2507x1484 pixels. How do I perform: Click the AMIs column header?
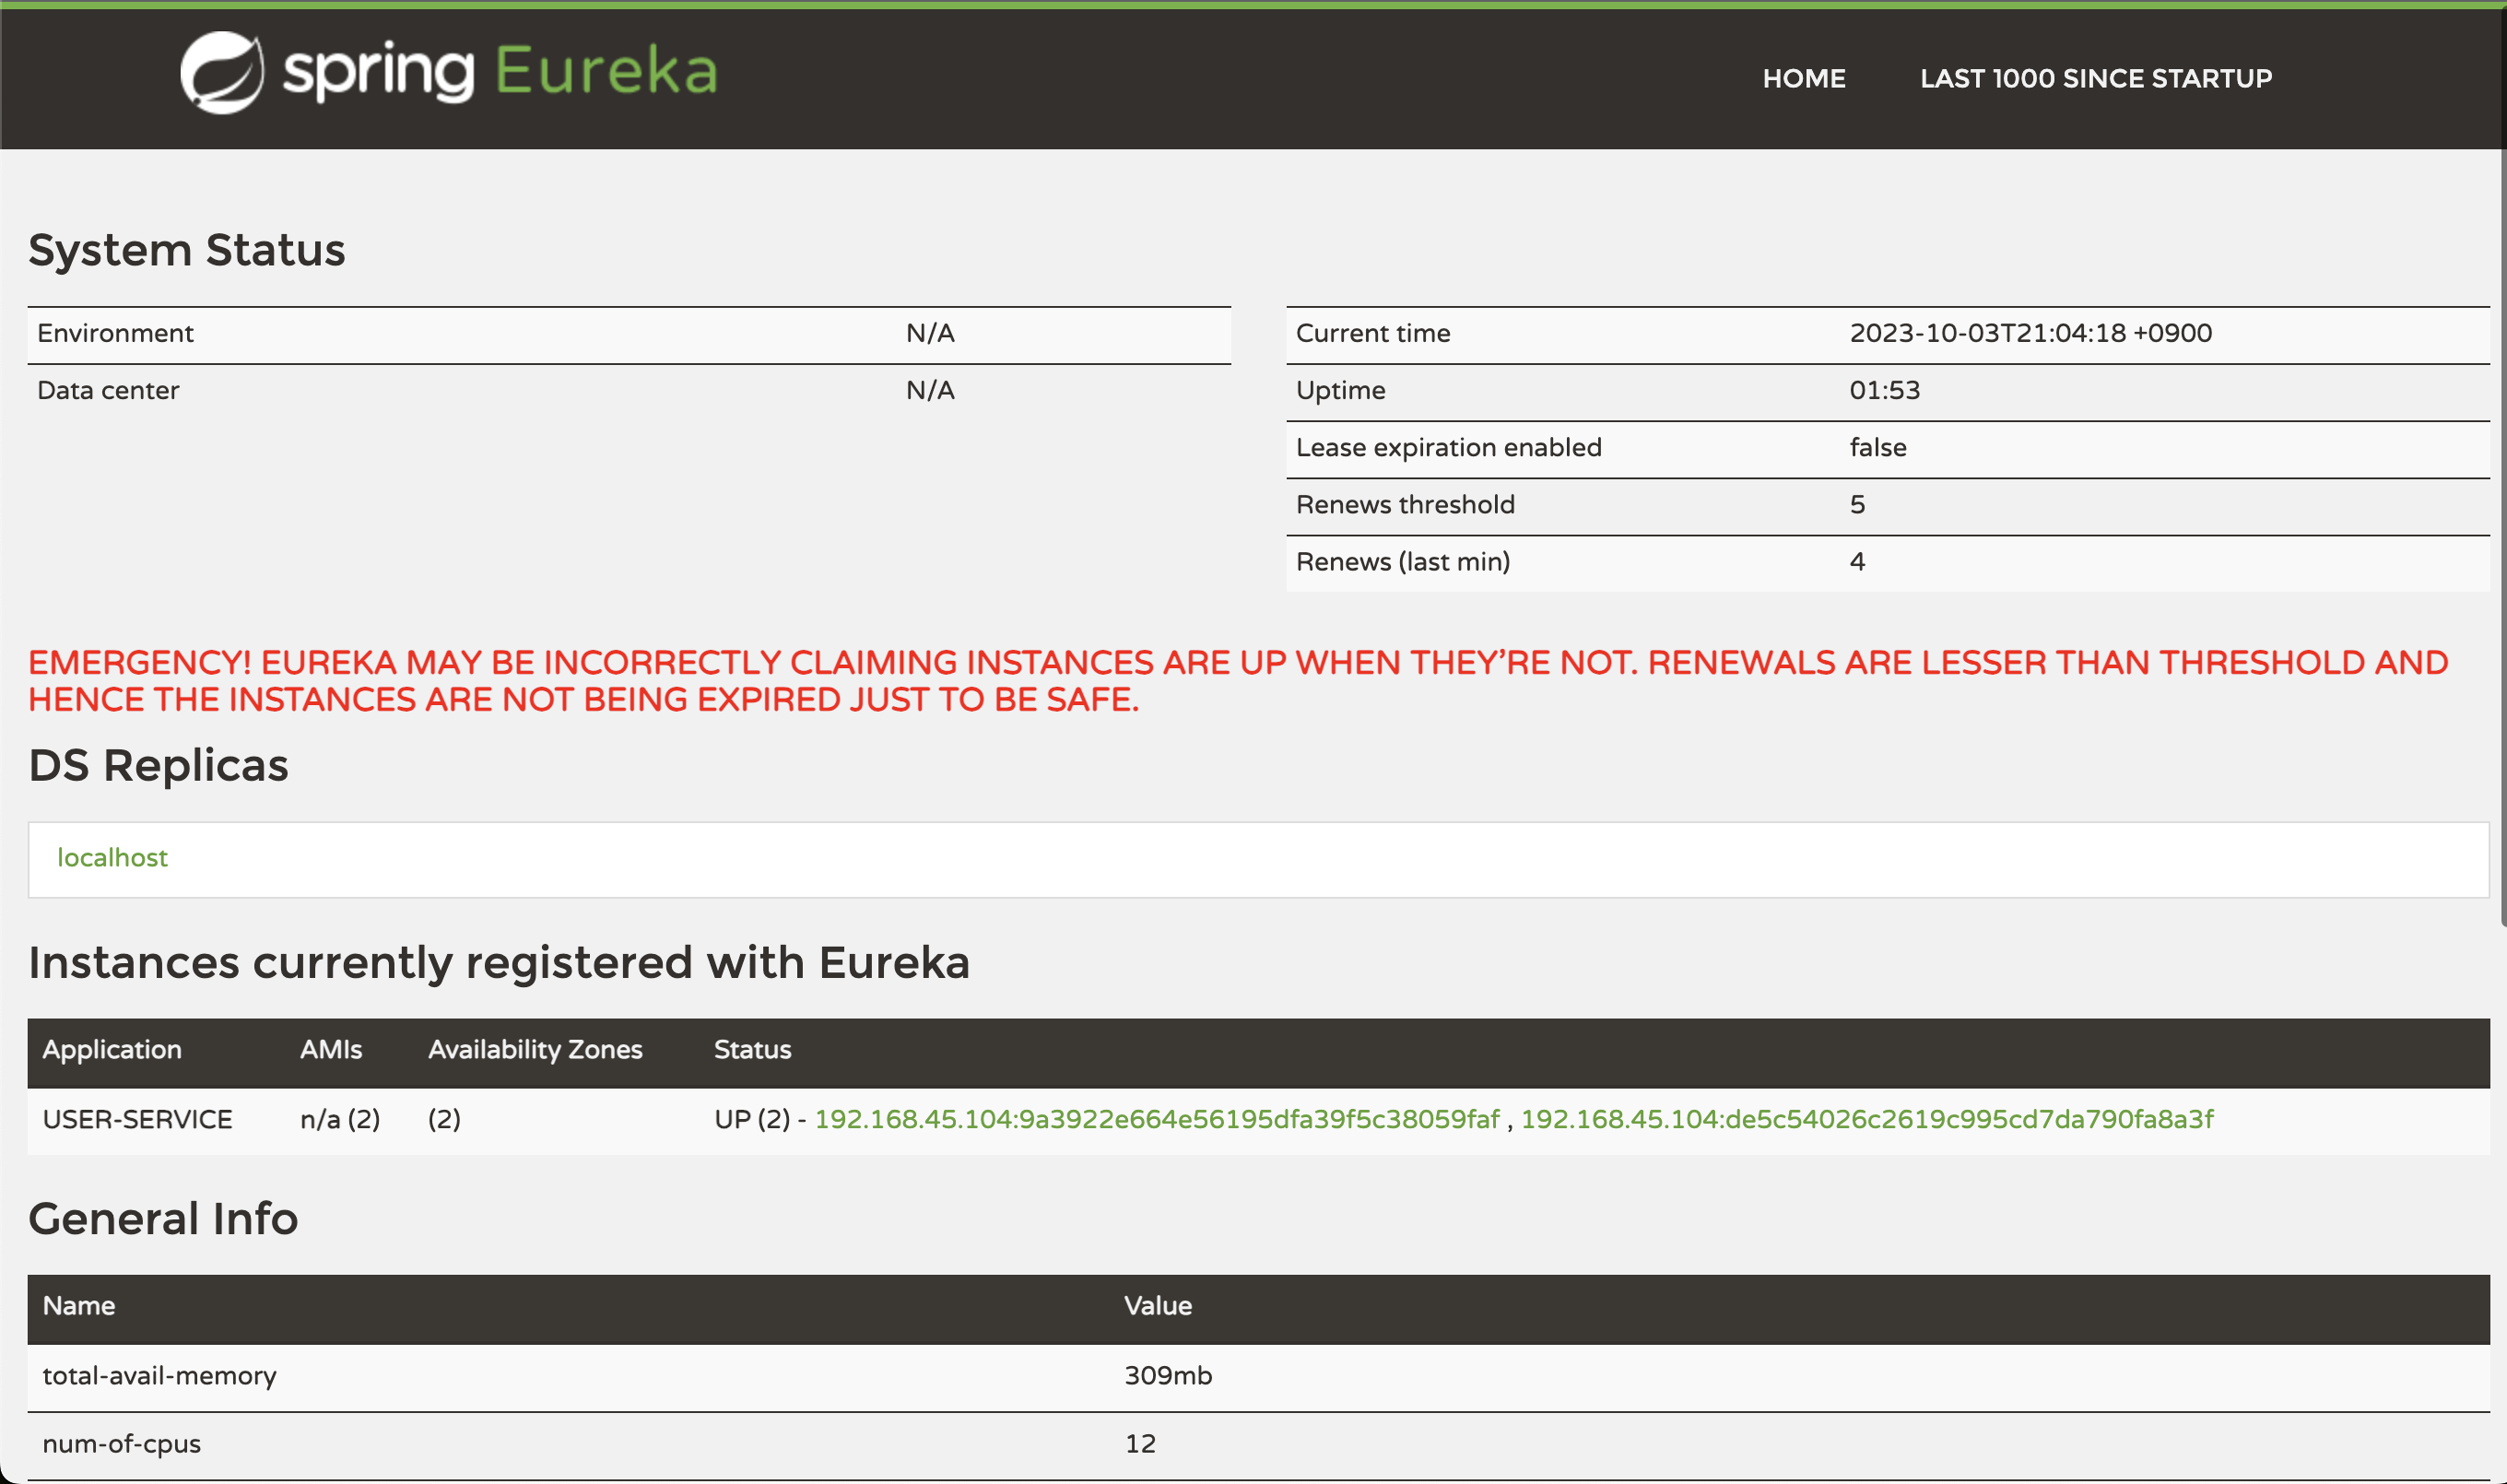[331, 1049]
